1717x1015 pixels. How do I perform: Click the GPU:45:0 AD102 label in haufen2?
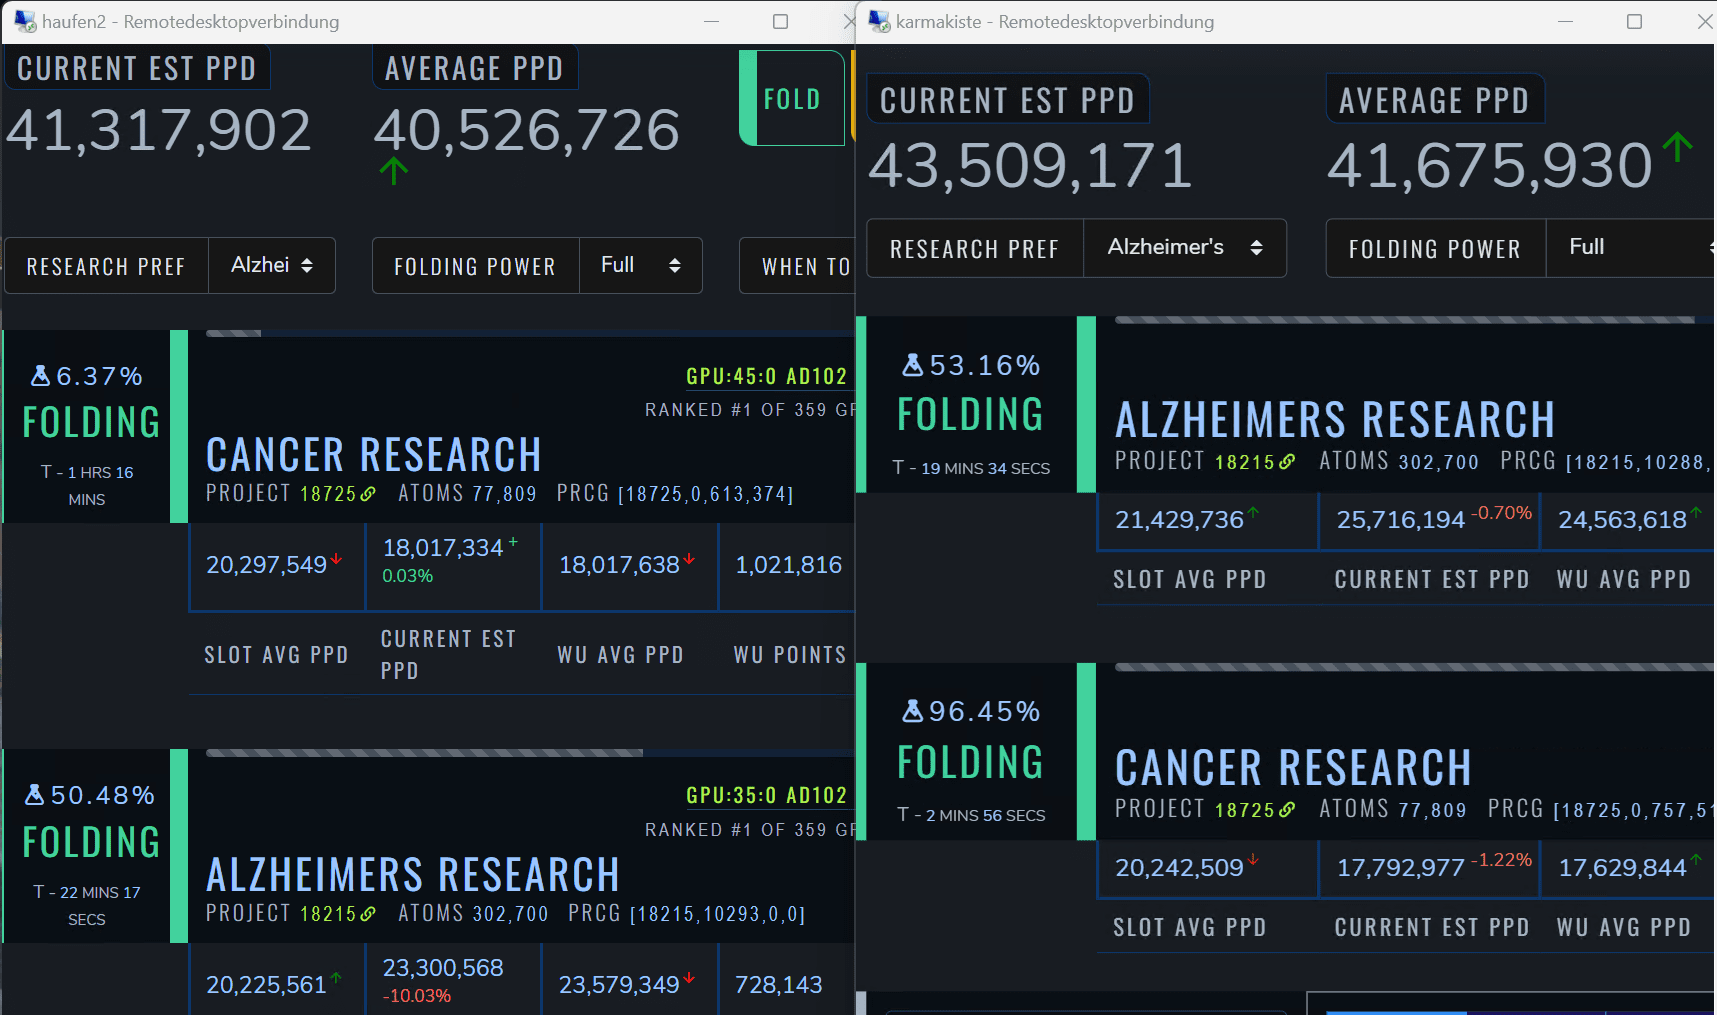[x=767, y=376]
